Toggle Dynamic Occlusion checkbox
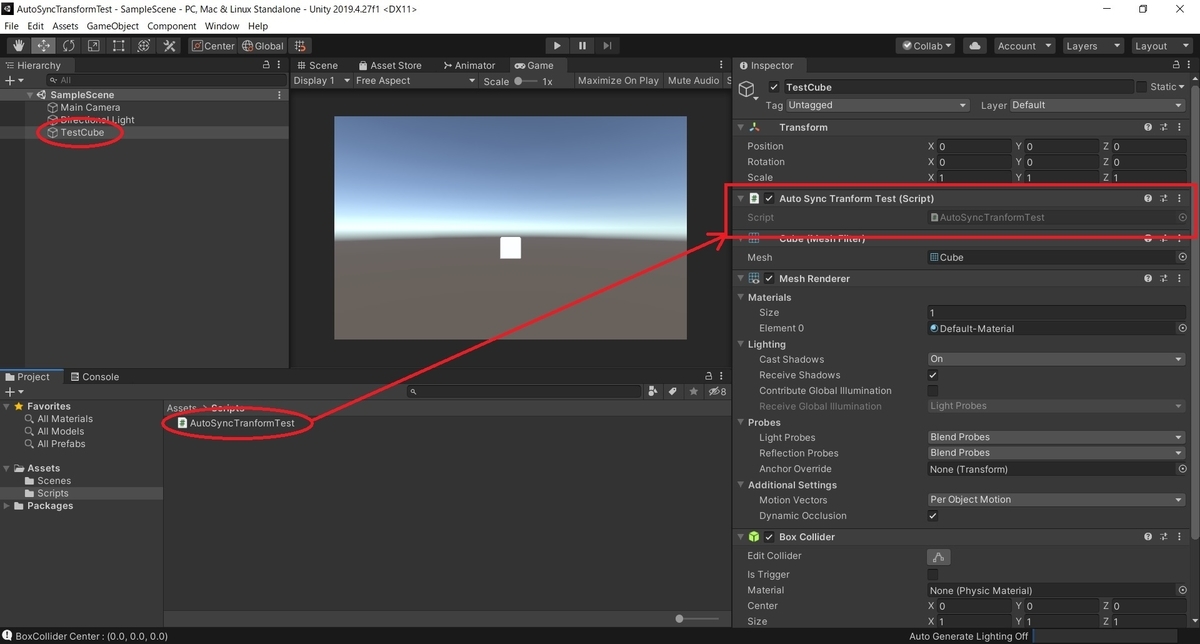 [933, 516]
